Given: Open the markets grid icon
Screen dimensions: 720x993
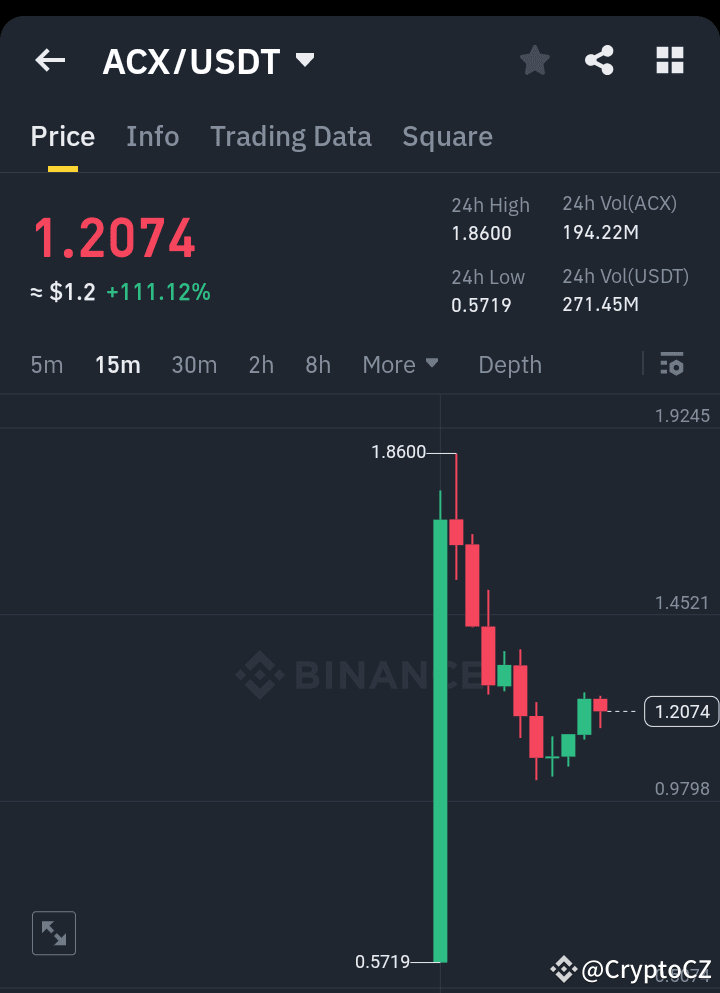Looking at the screenshot, I should [668, 60].
